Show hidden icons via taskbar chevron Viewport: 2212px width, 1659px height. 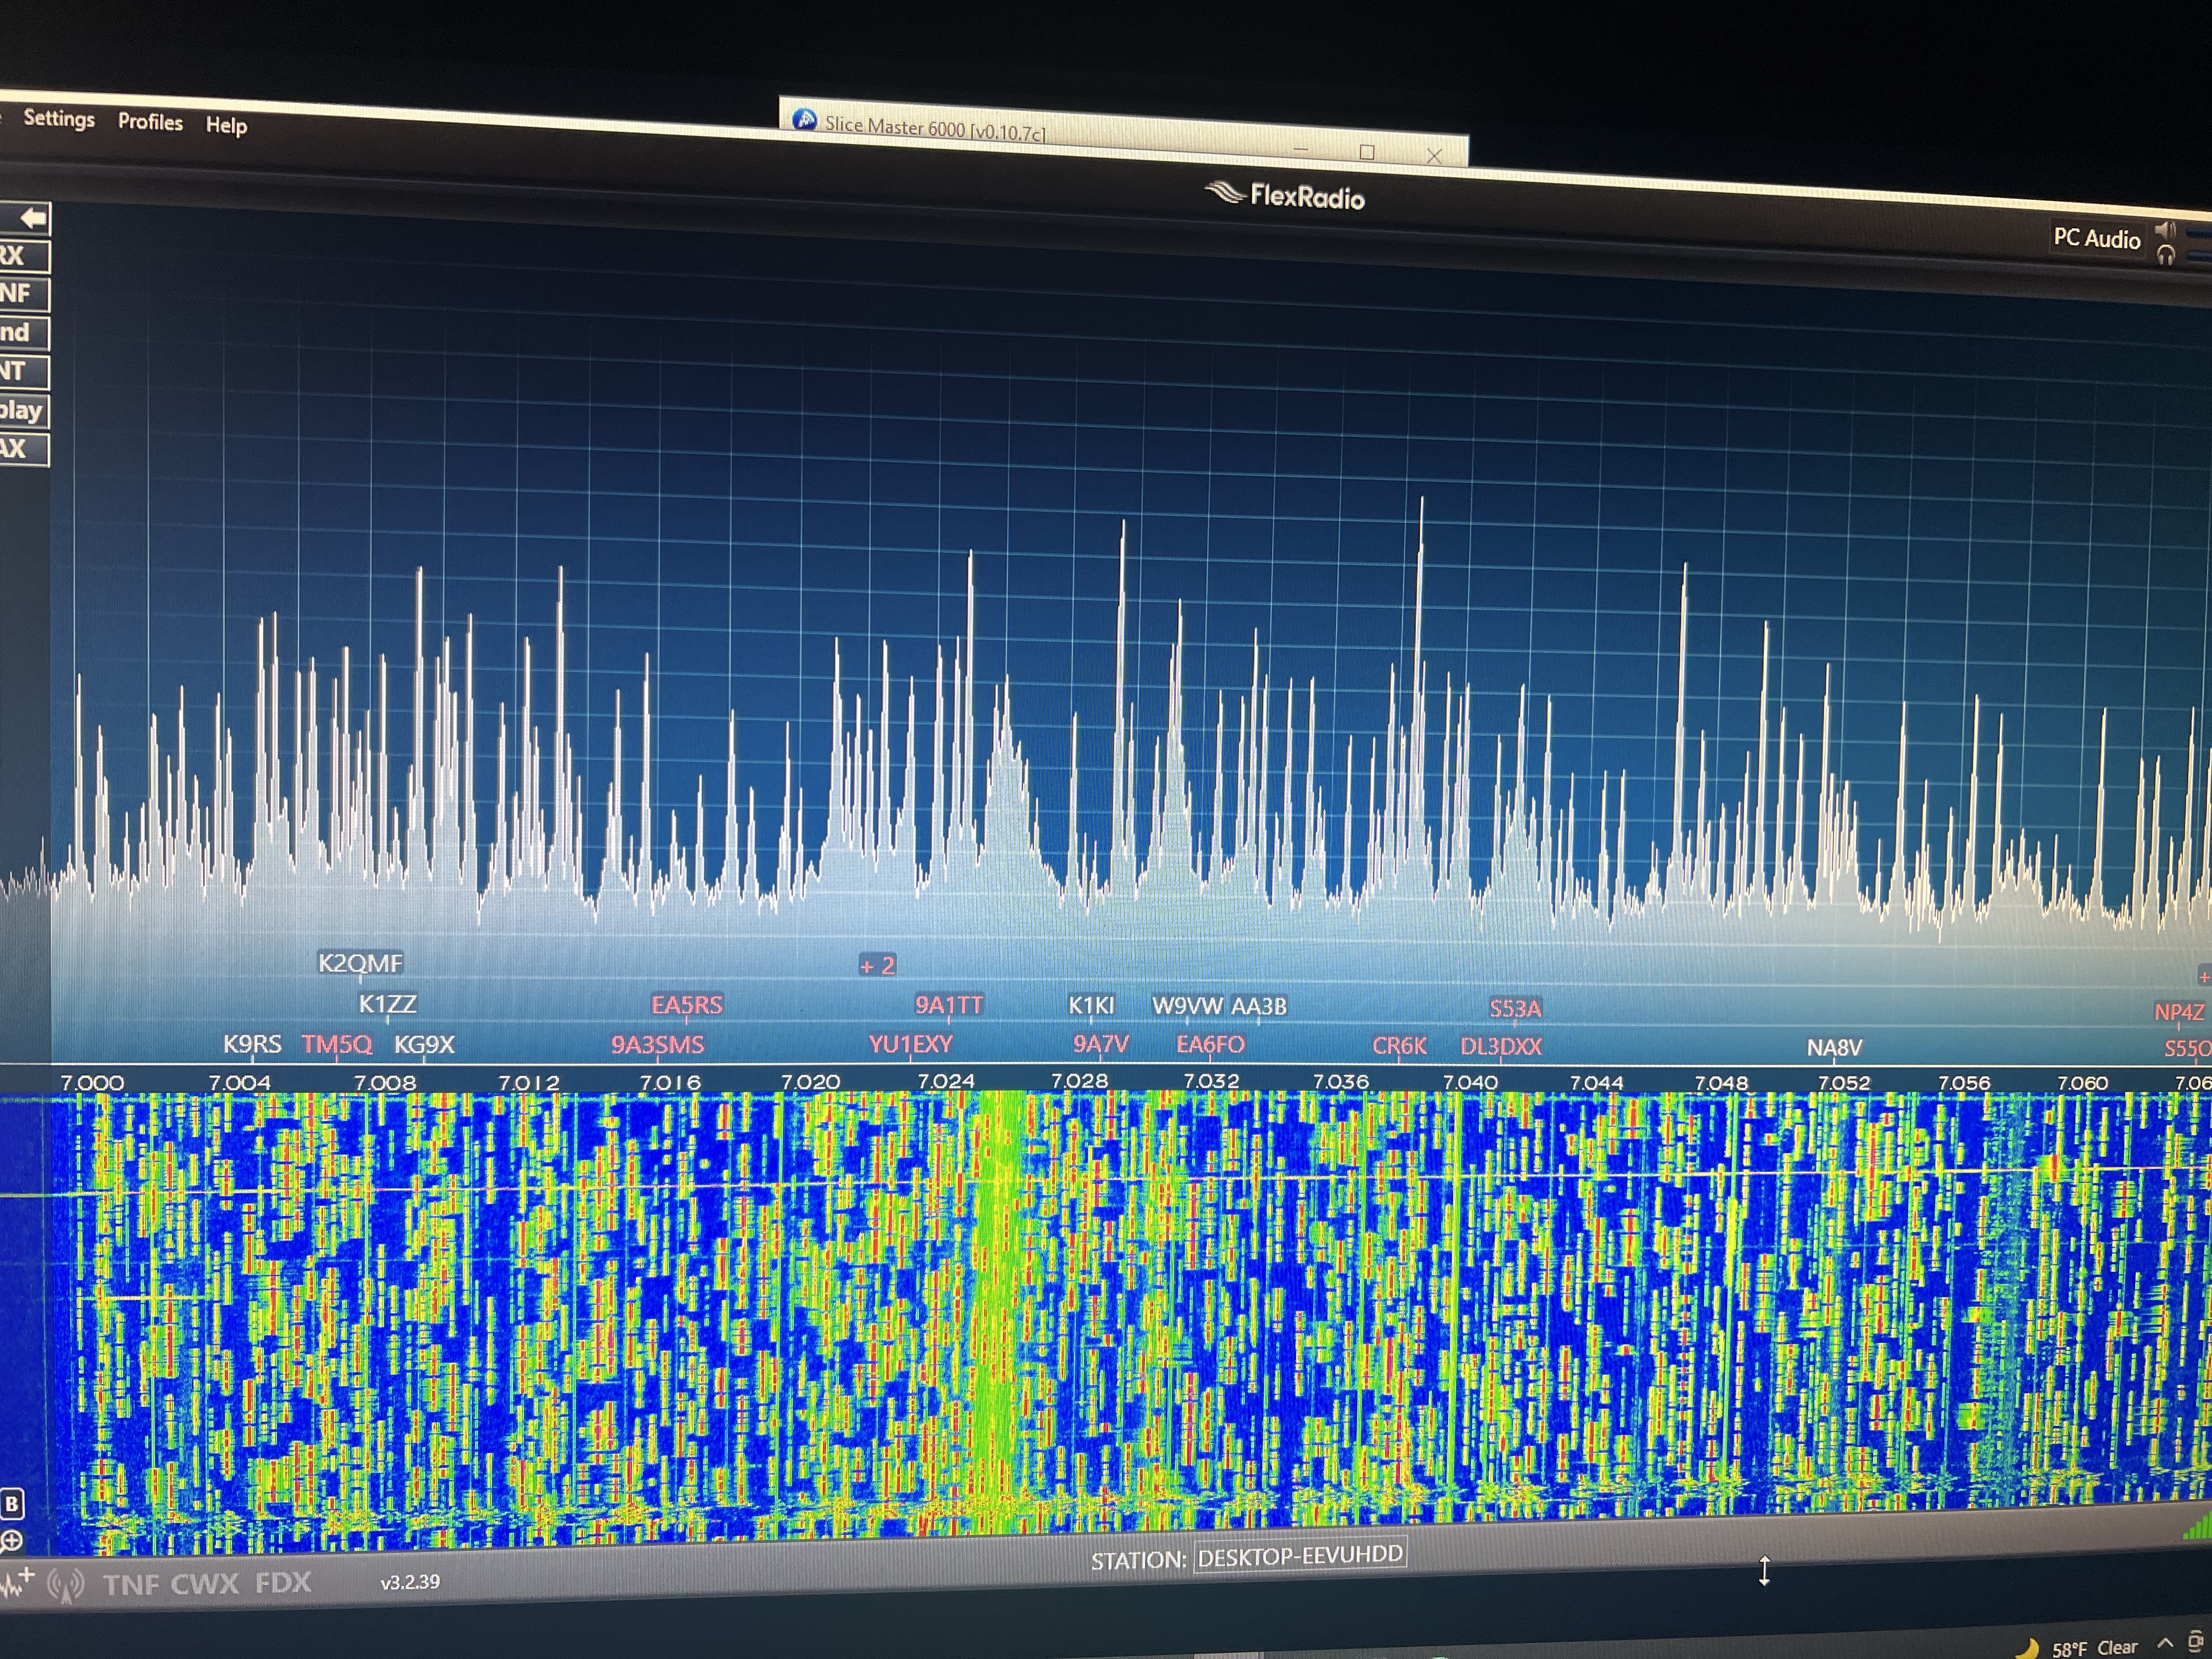(2165, 1643)
